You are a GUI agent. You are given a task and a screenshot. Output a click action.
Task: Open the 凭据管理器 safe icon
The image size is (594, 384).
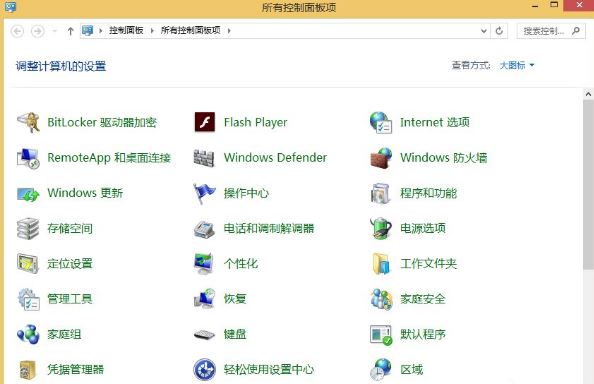pyautogui.click(x=28, y=370)
